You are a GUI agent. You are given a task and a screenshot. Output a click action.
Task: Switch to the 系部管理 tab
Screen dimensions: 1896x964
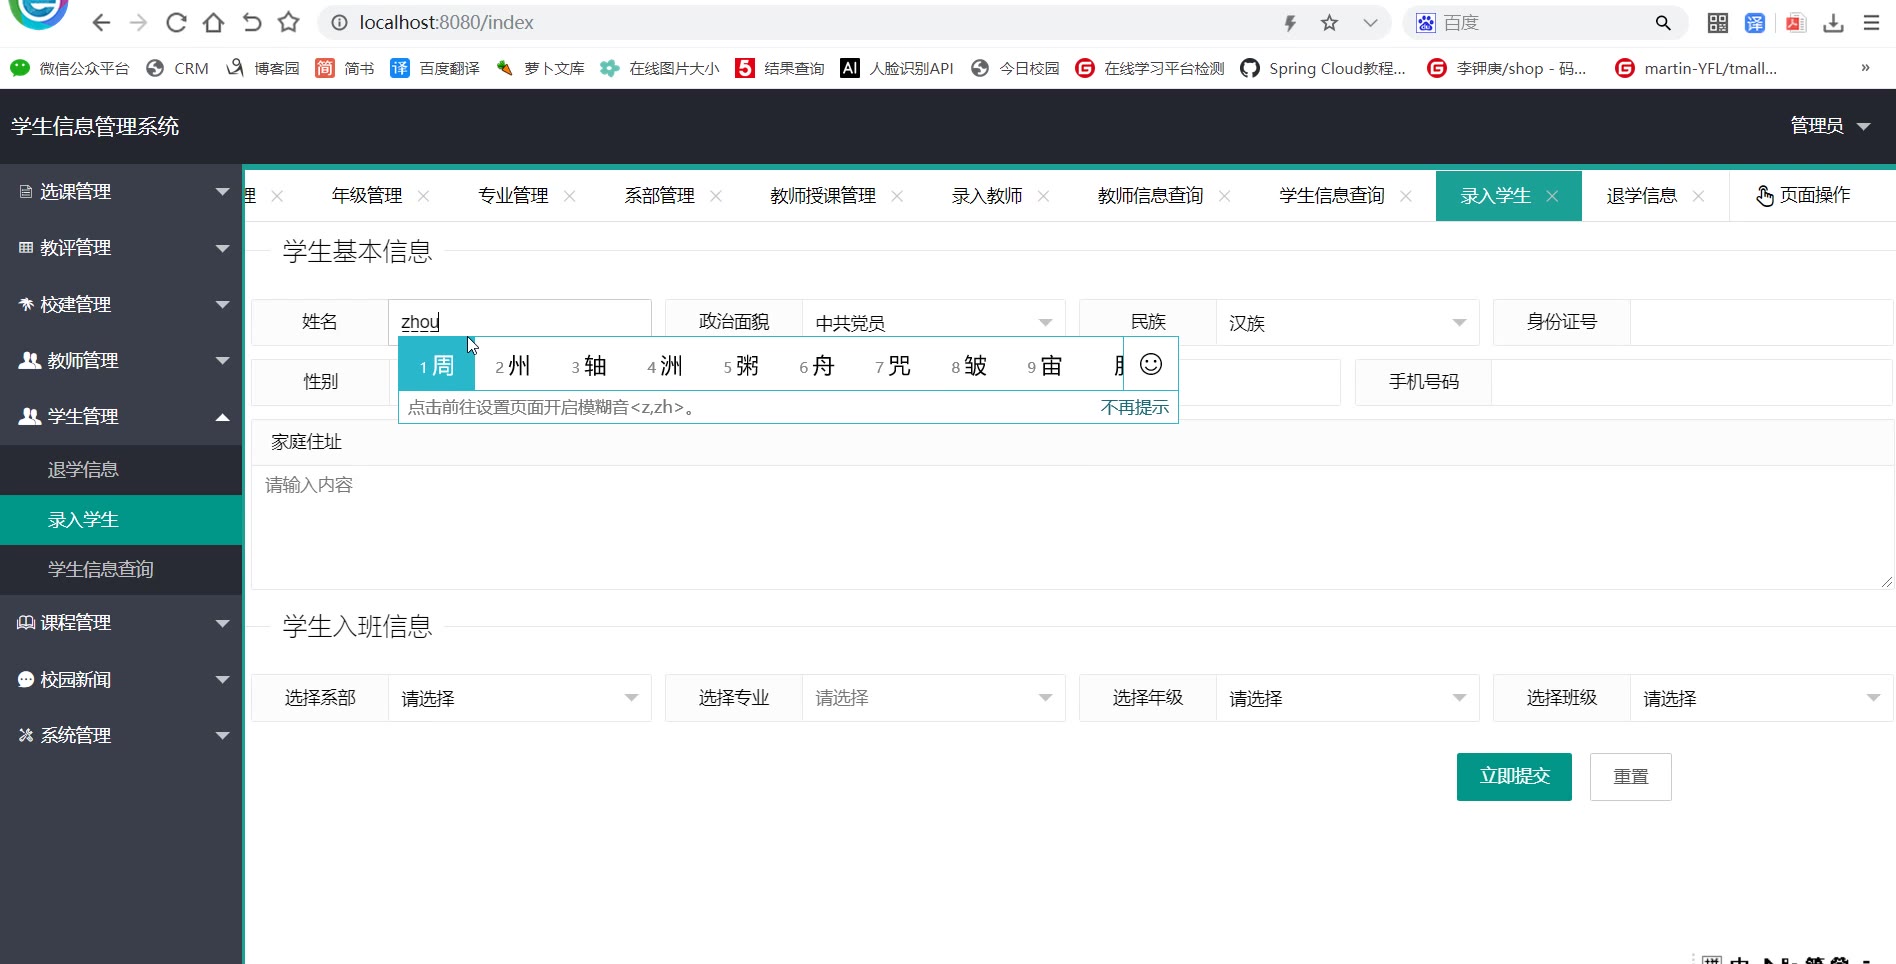point(659,196)
